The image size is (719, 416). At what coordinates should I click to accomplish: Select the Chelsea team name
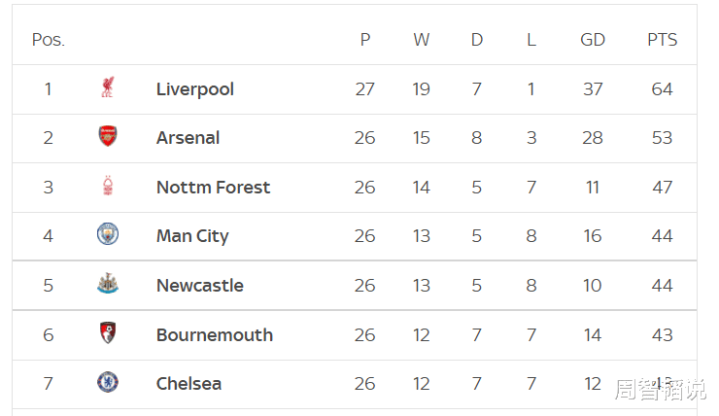[189, 383]
